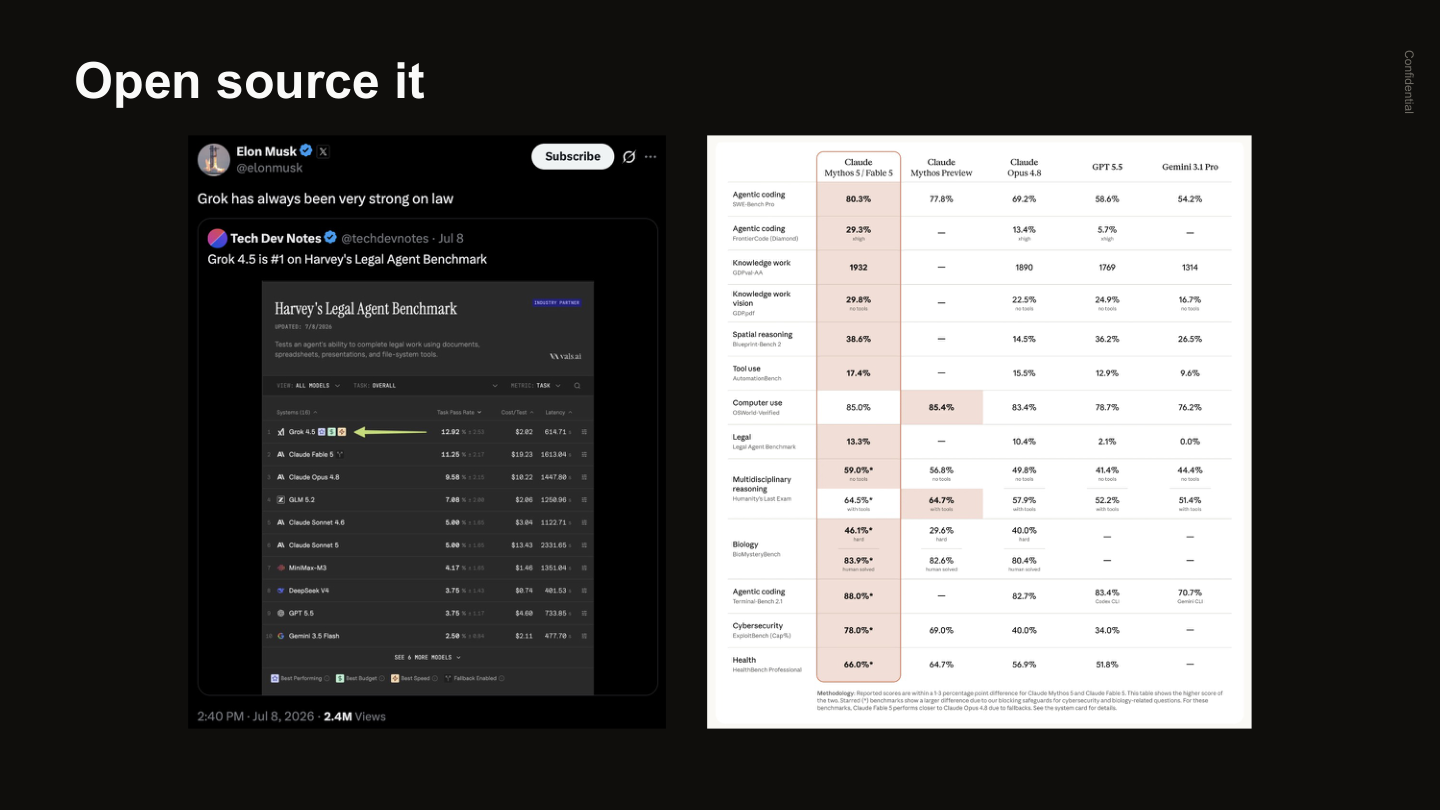Open the Metric: Task dropdown
This screenshot has height=810, width=1440.
tap(536, 386)
